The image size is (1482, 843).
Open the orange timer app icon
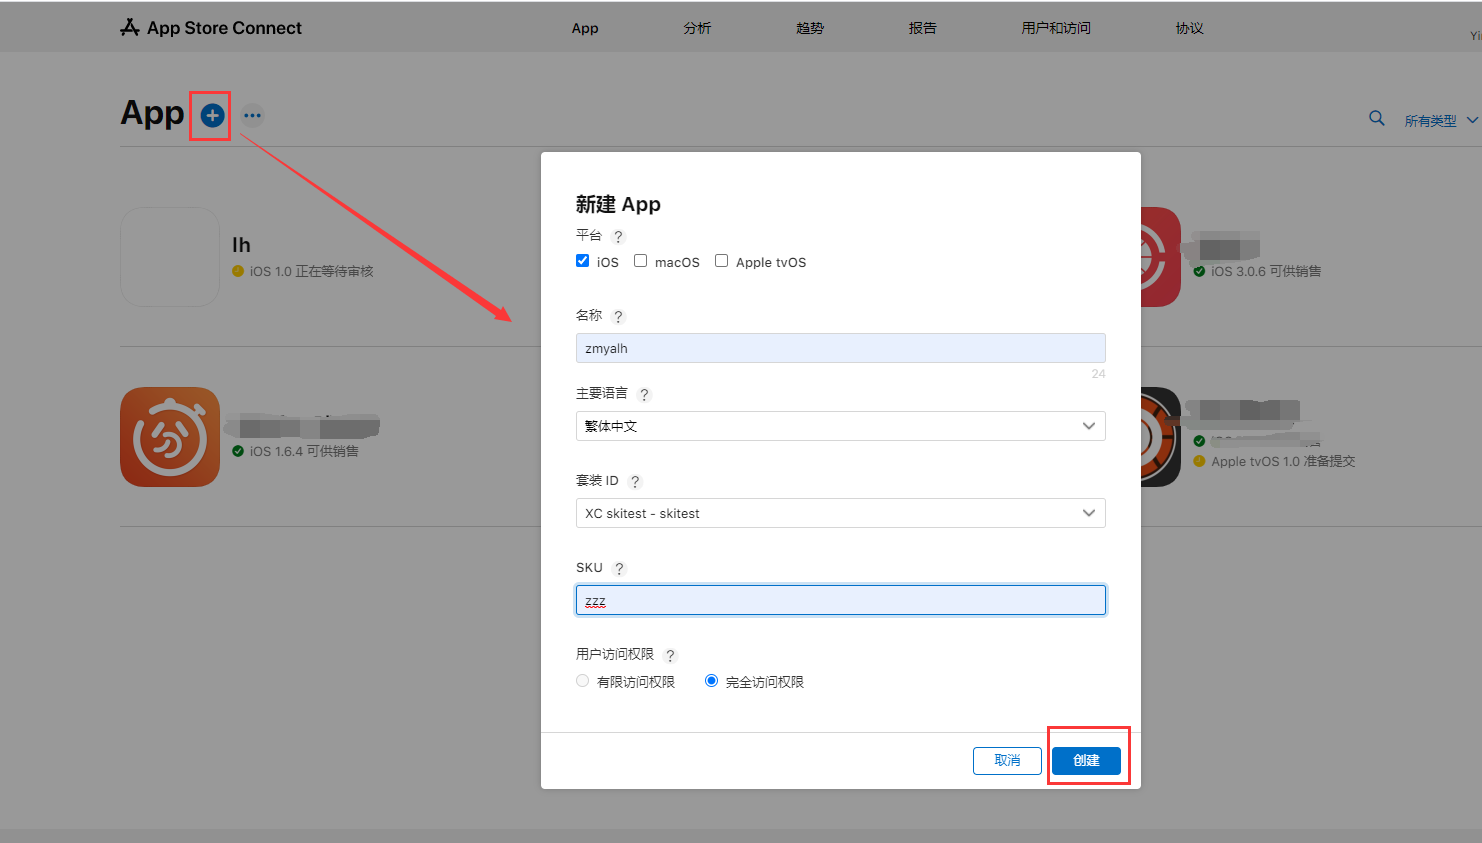click(x=170, y=437)
